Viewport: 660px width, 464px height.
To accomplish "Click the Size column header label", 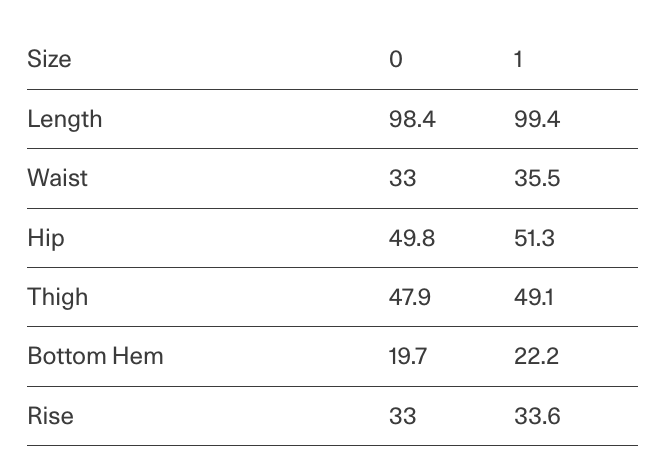I will 49,59.
